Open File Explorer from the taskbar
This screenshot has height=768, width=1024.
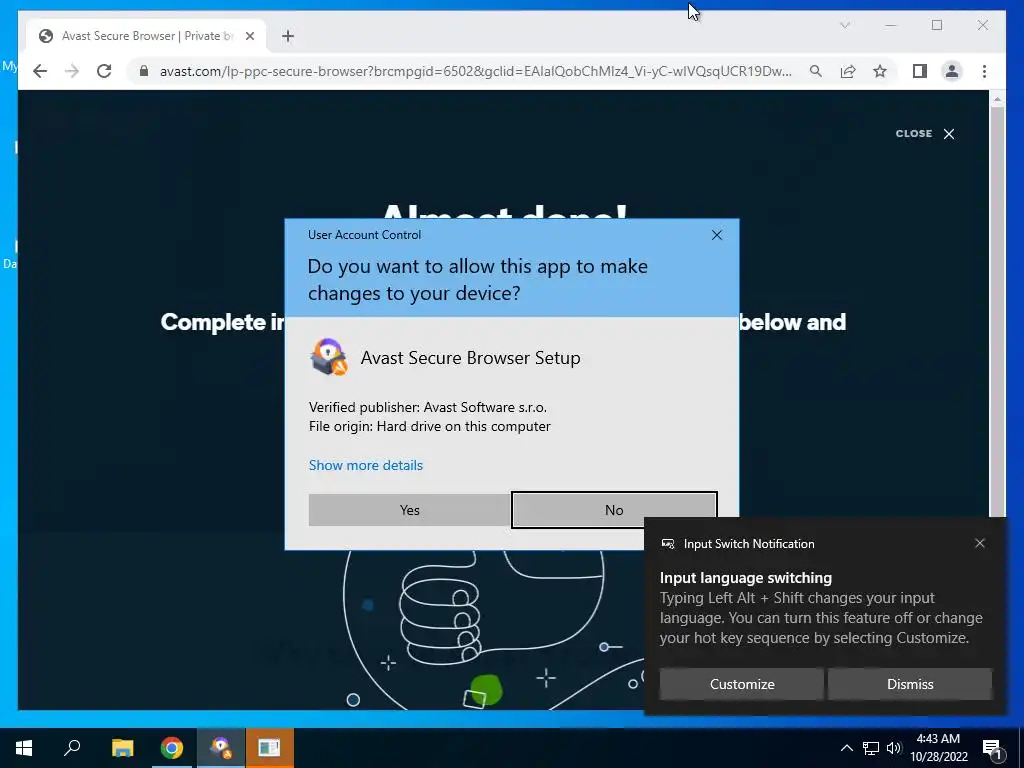click(122, 748)
